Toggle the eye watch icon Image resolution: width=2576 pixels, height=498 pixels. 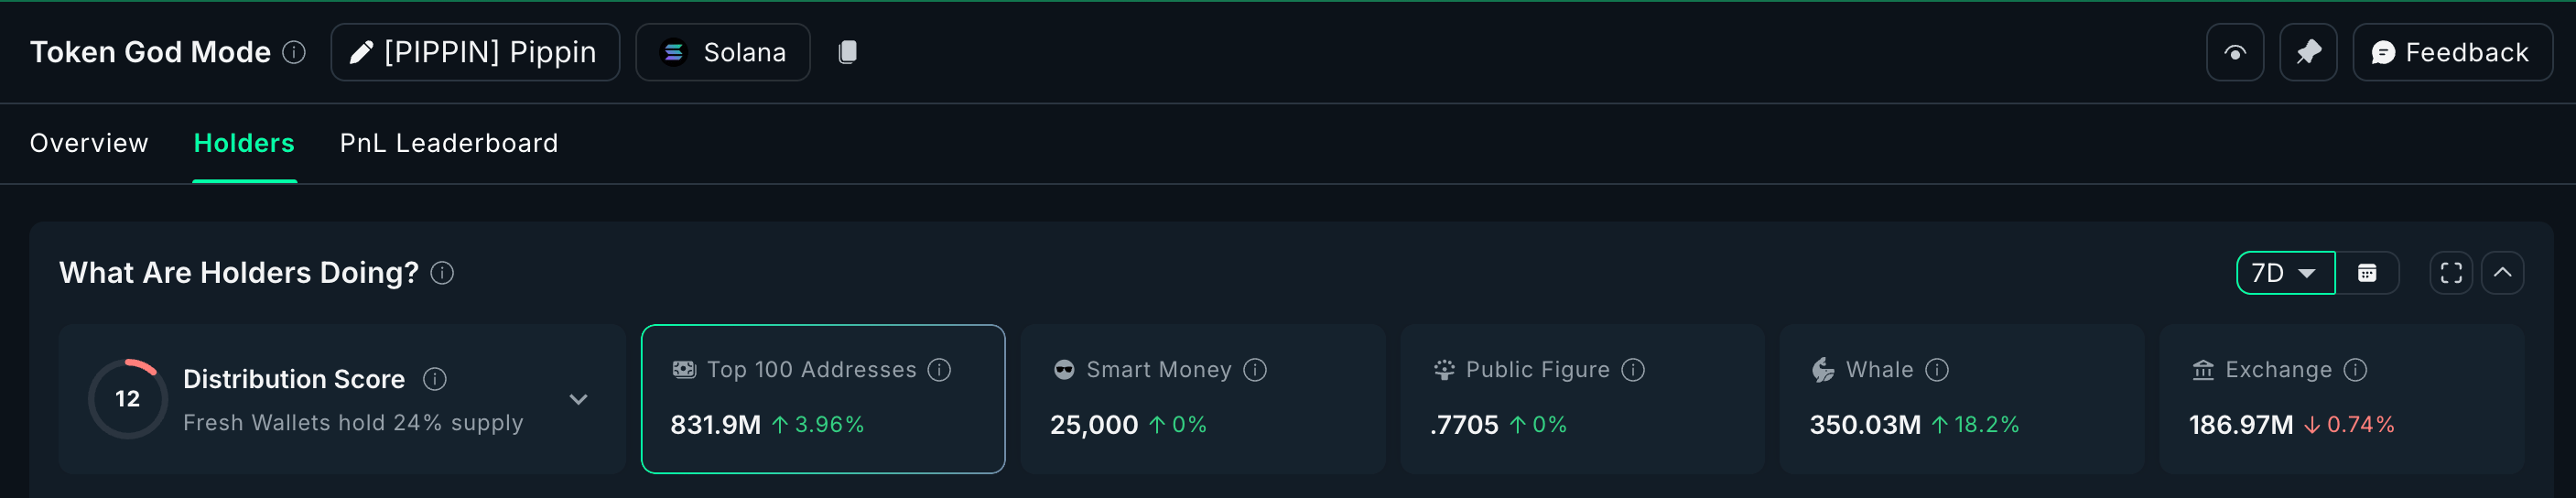click(2234, 52)
